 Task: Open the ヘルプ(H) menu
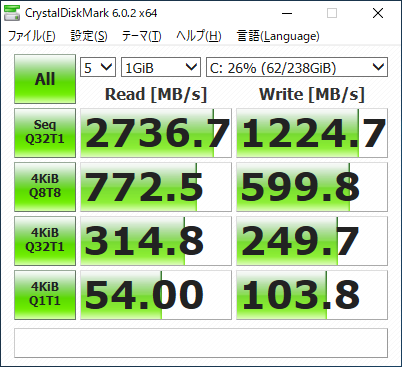(199, 36)
